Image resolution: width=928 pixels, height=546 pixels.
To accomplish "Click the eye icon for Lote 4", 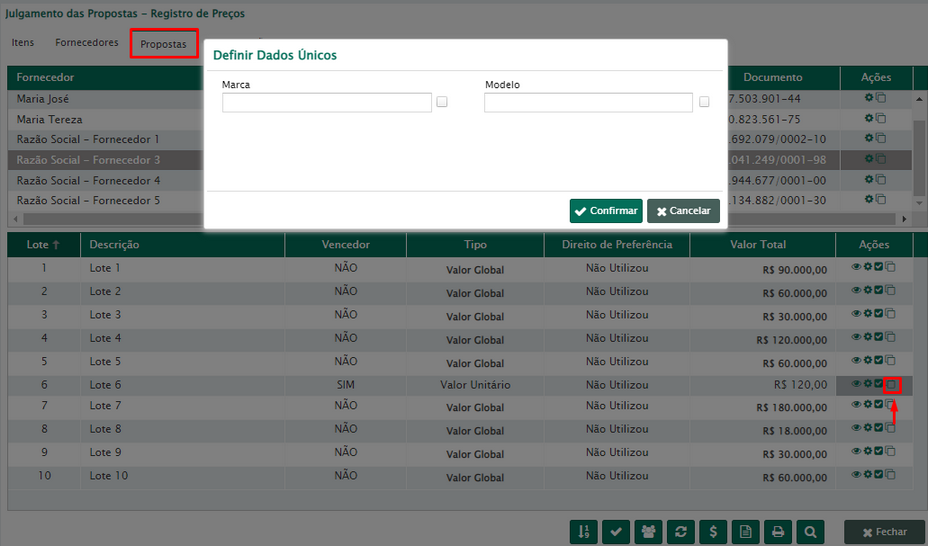I will coord(856,337).
